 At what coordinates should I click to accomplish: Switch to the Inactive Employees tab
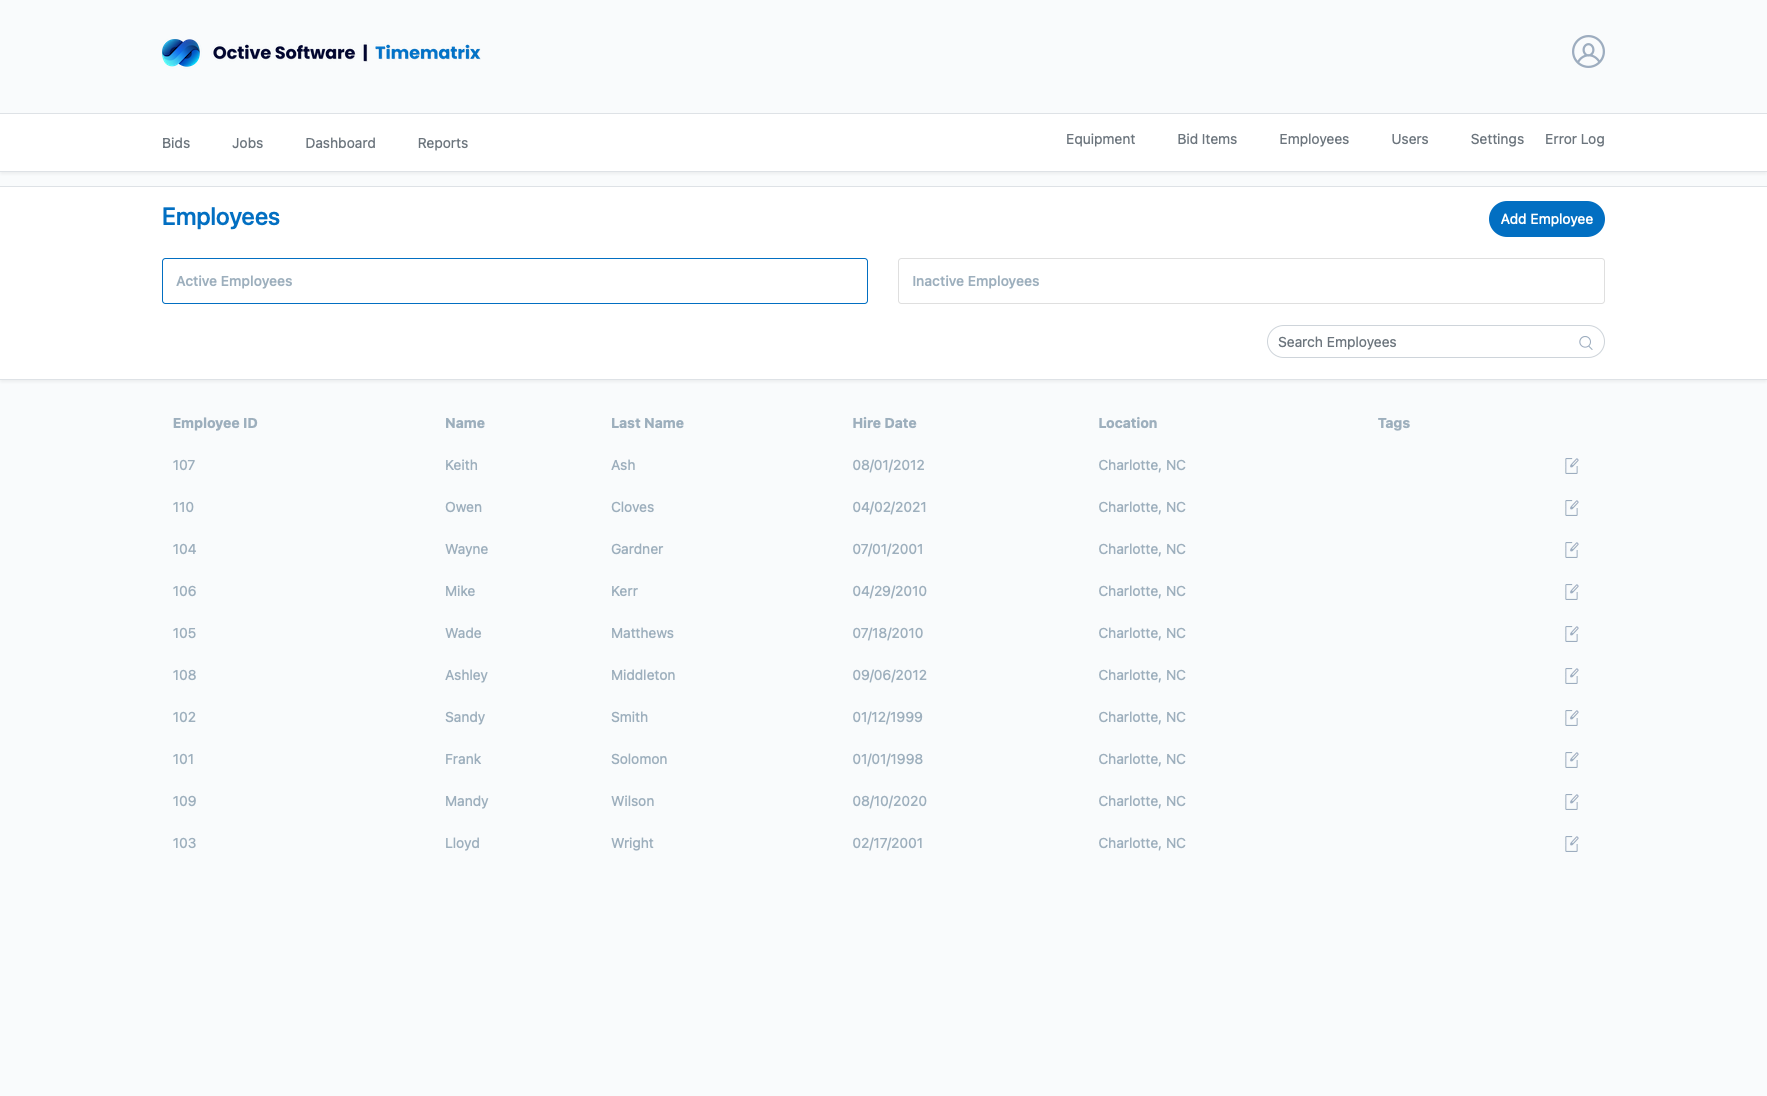point(1250,281)
